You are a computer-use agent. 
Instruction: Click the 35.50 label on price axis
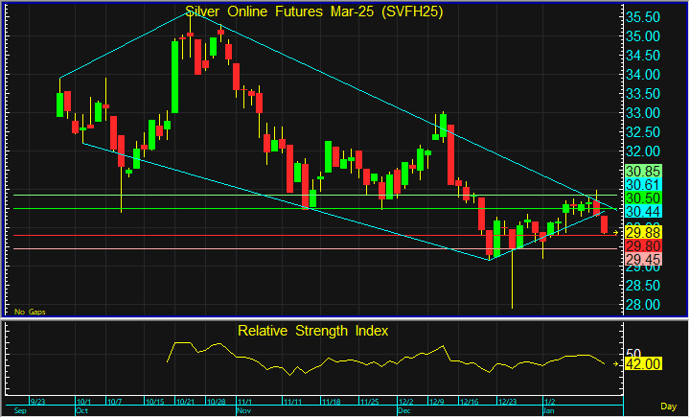643,18
